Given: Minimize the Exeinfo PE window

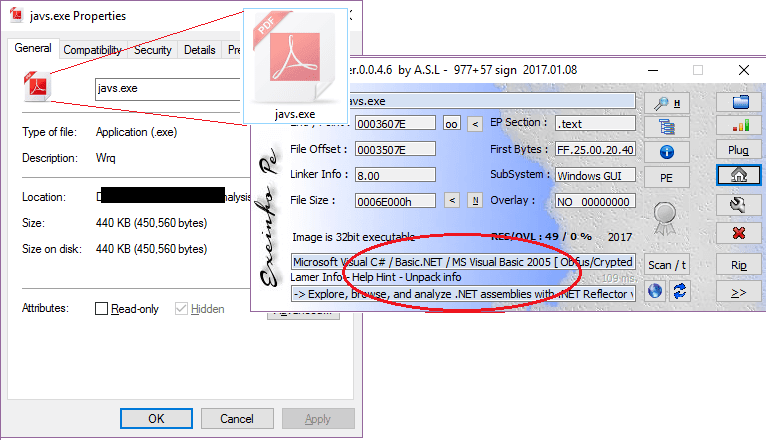Looking at the screenshot, I should coord(653,70).
